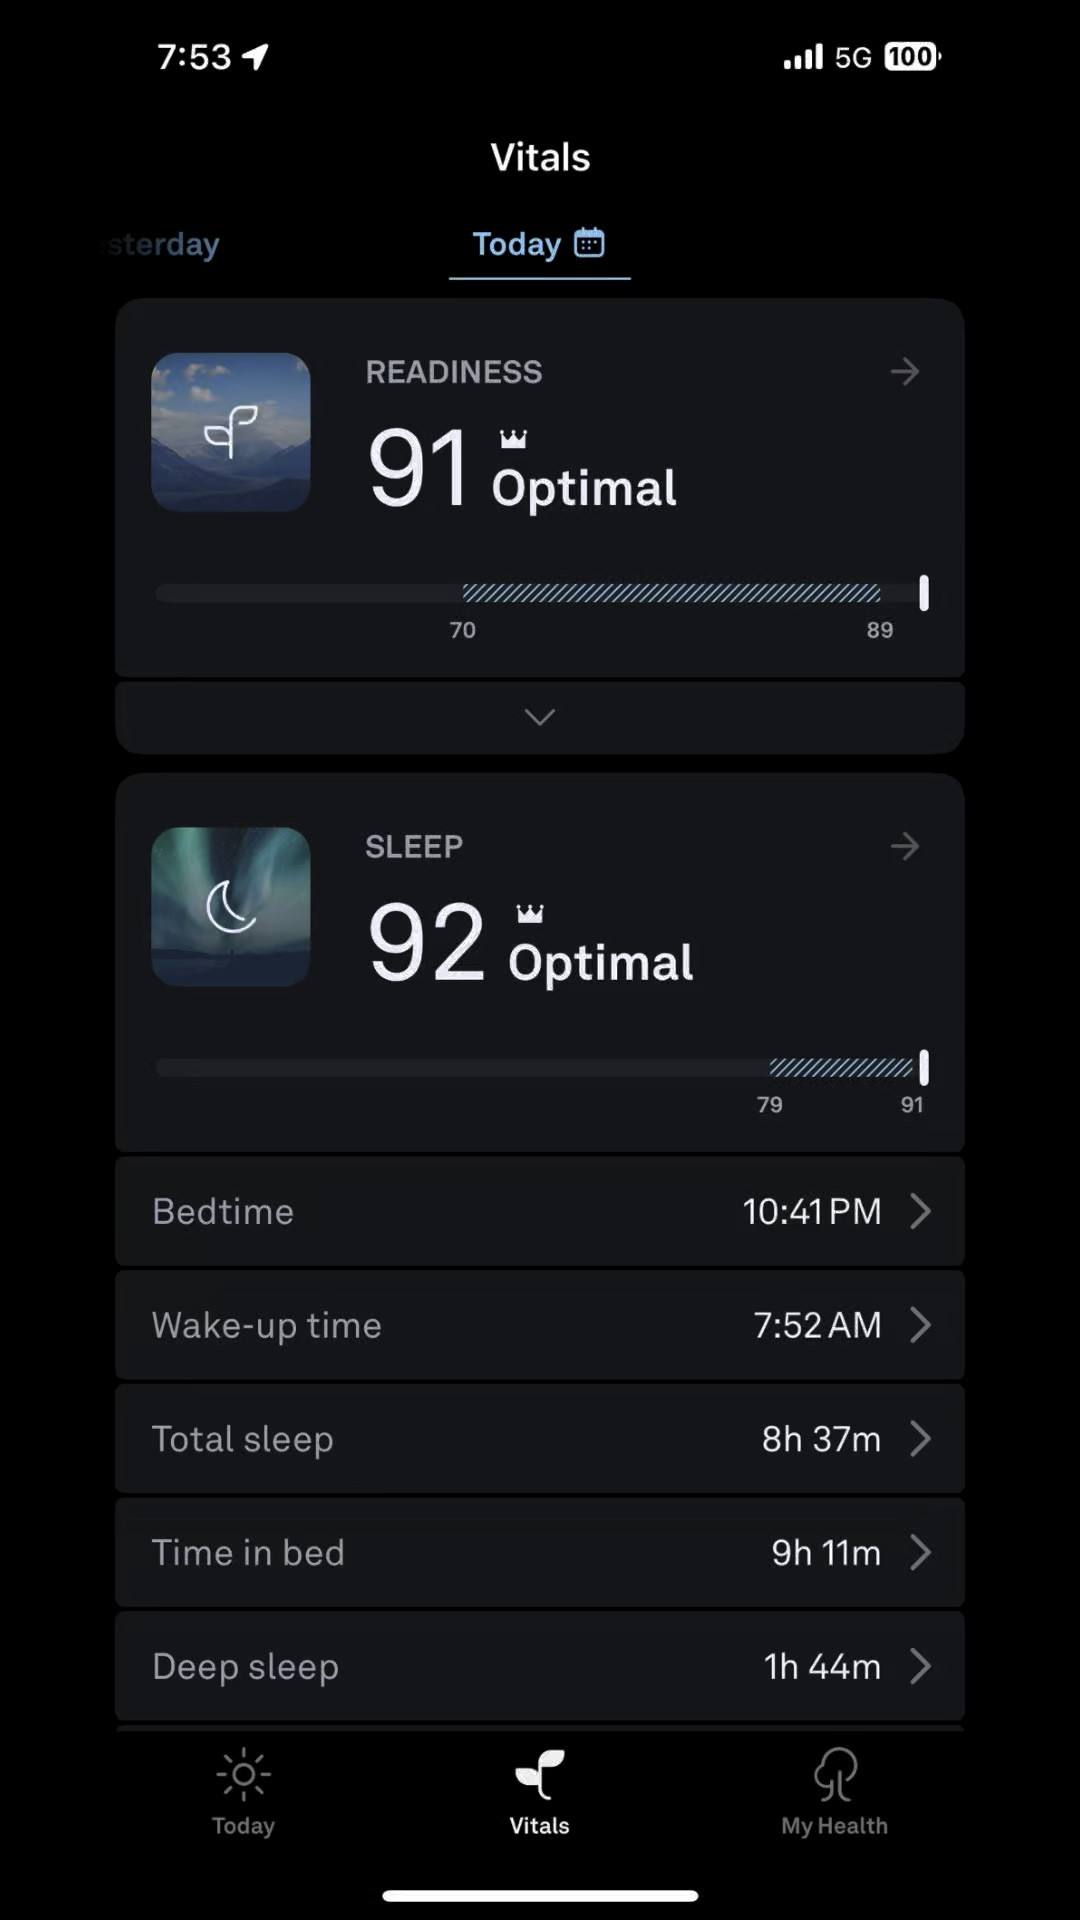1080x1920 pixels.
Task: Expand the Total sleep row chevron
Action: [x=921, y=1439]
